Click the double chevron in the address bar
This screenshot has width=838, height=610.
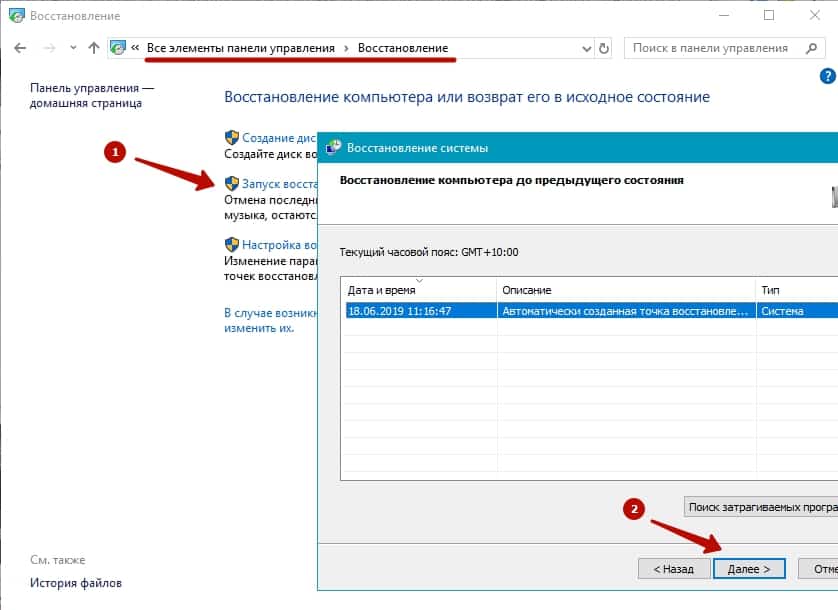click(x=135, y=48)
